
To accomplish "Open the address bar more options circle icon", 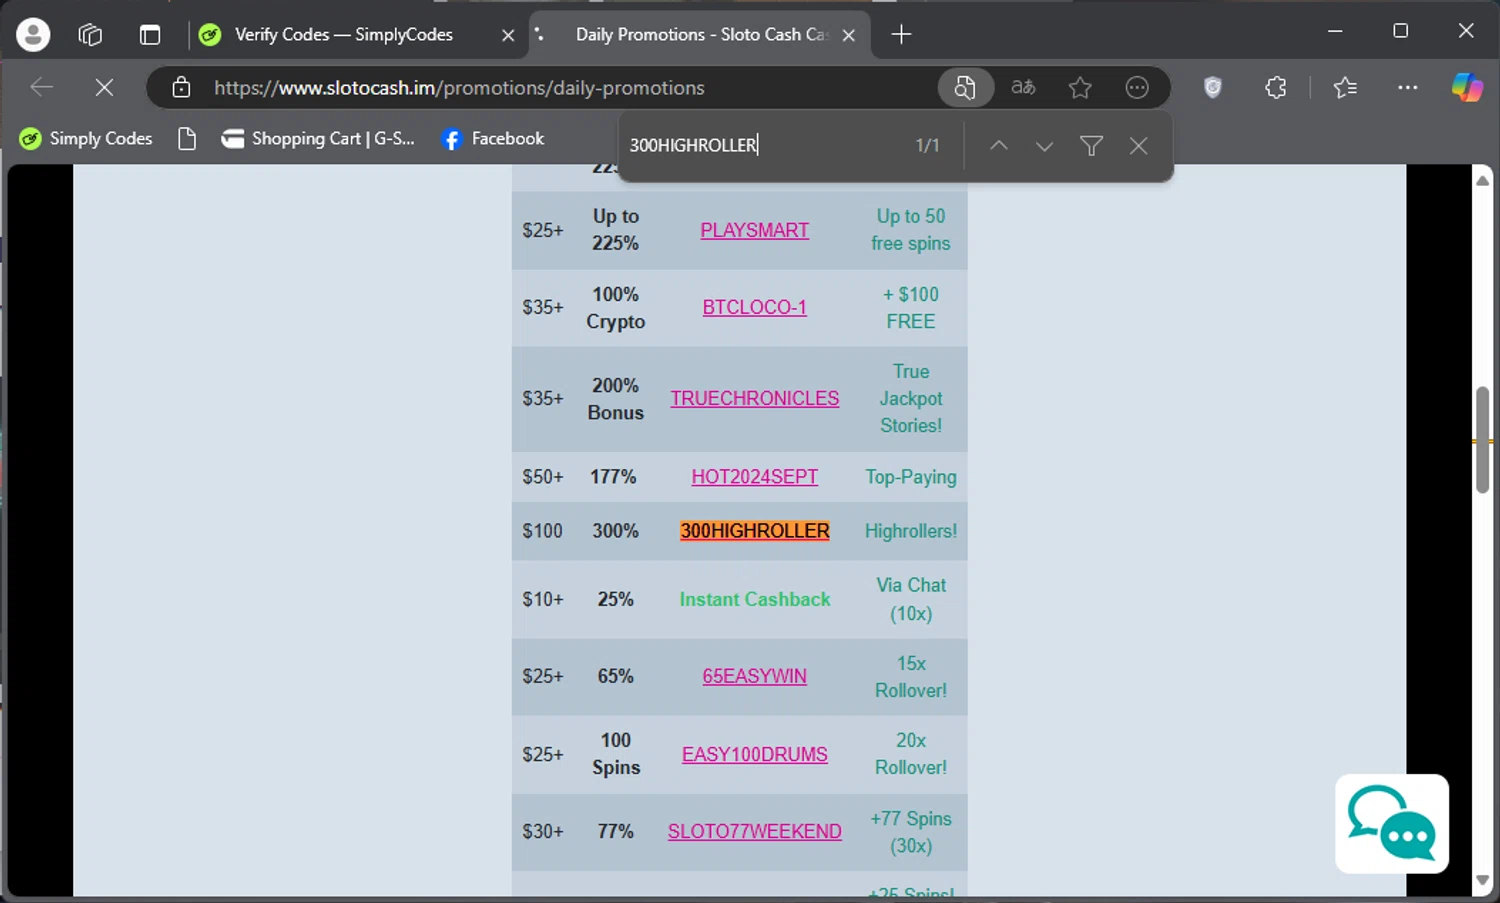I will (x=1137, y=88).
